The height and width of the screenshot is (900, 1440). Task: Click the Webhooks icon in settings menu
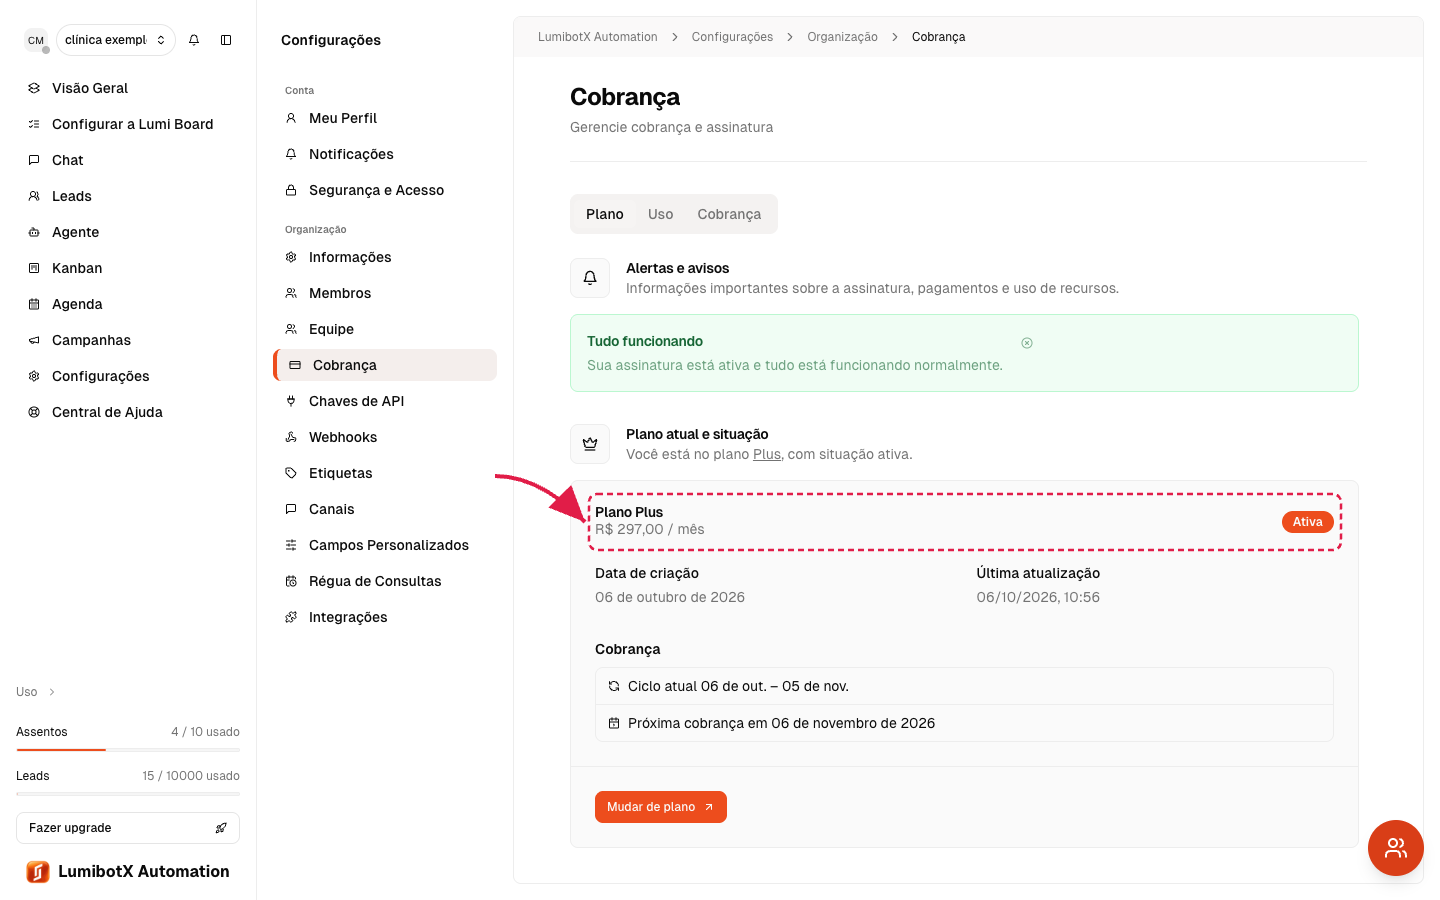pyautogui.click(x=291, y=437)
